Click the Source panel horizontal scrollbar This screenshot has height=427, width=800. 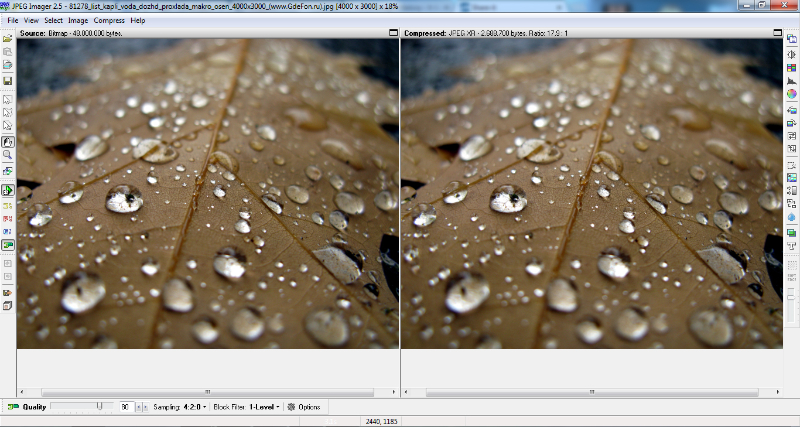point(207,392)
